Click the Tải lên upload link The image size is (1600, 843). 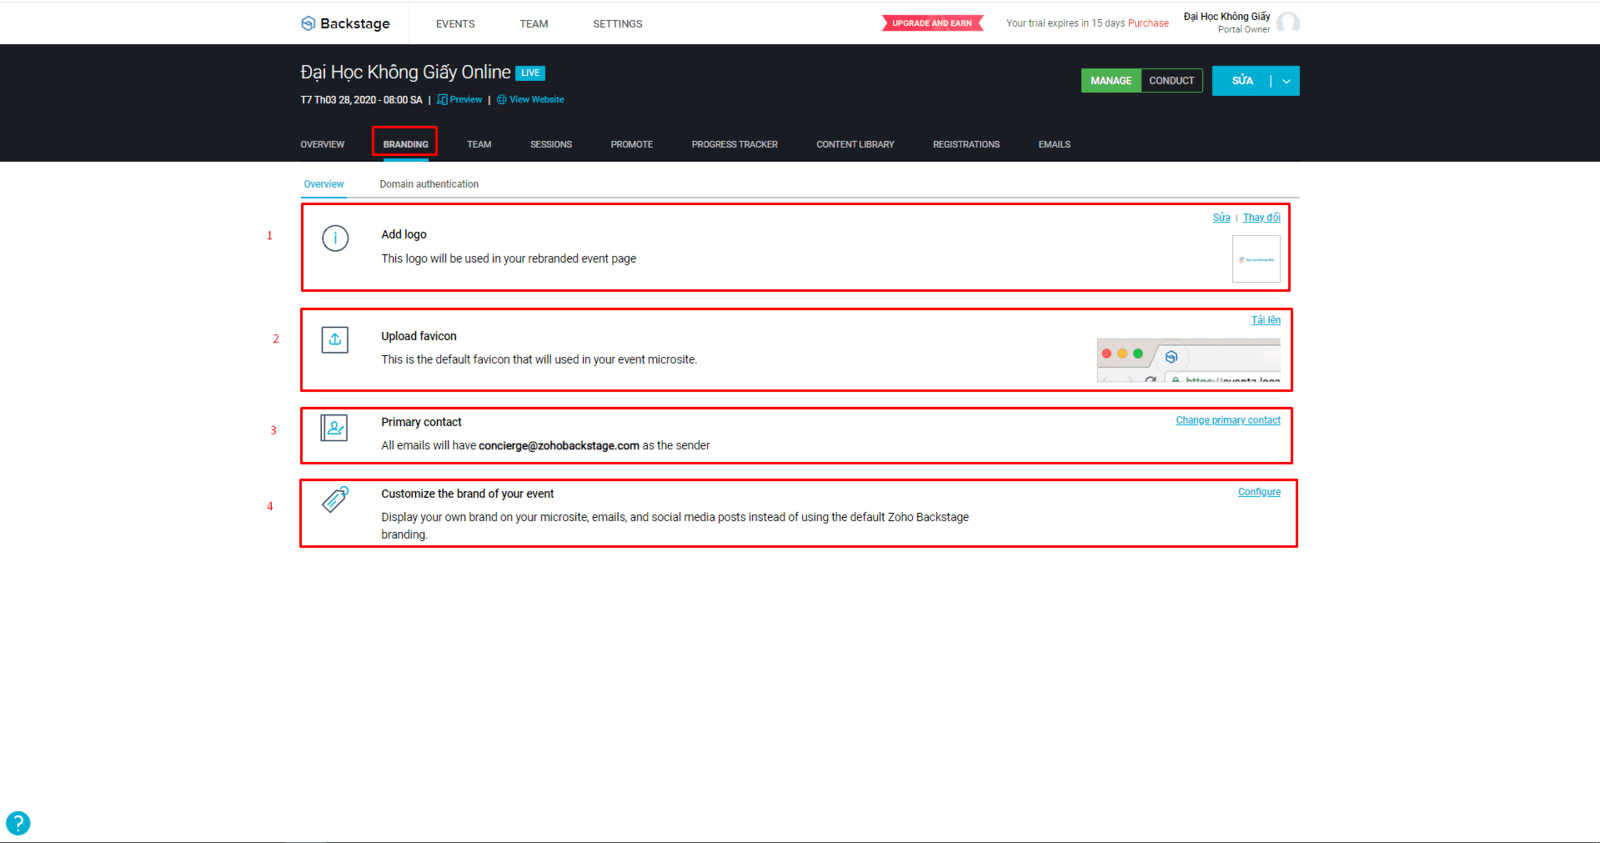pos(1265,321)
